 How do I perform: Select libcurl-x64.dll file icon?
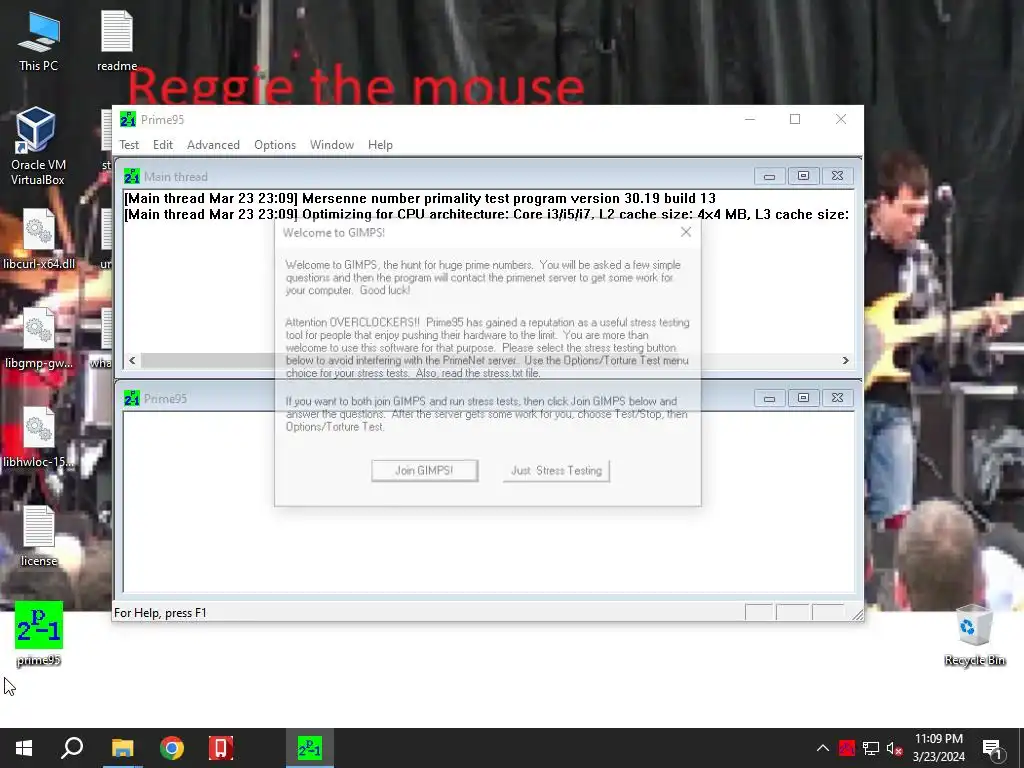39,239
